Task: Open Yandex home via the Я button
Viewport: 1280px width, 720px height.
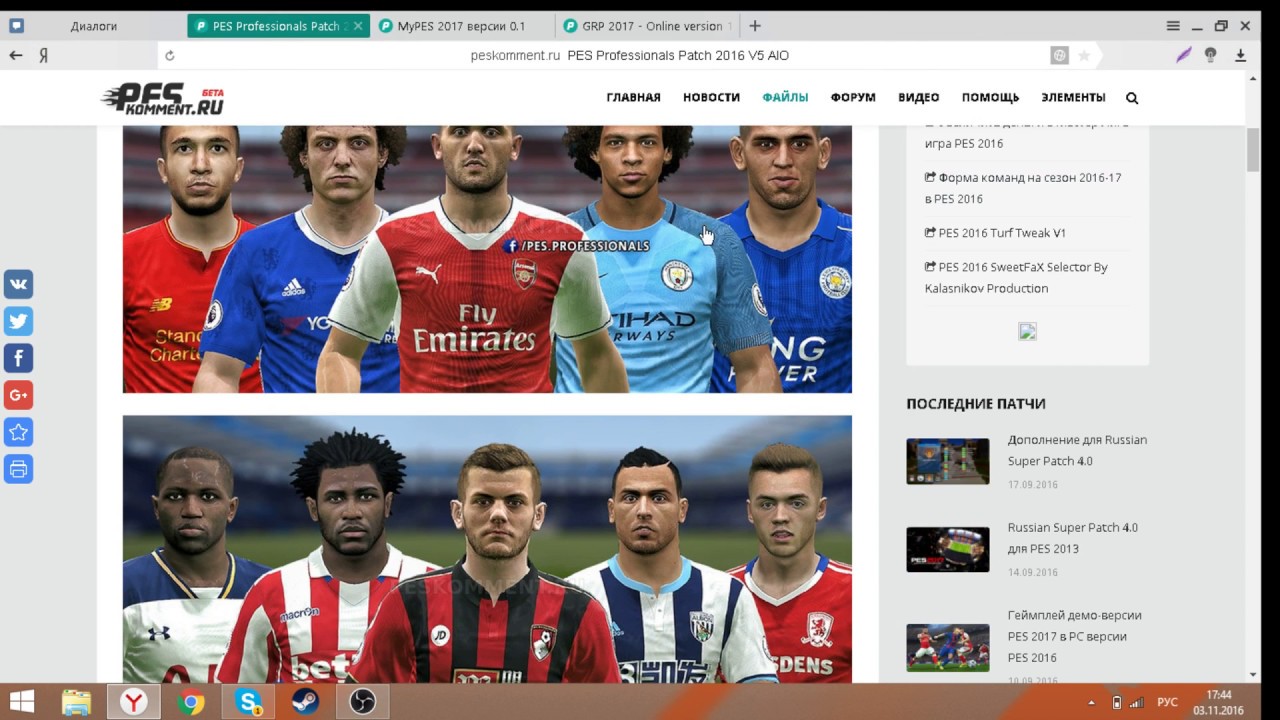Action: (44, 56)
